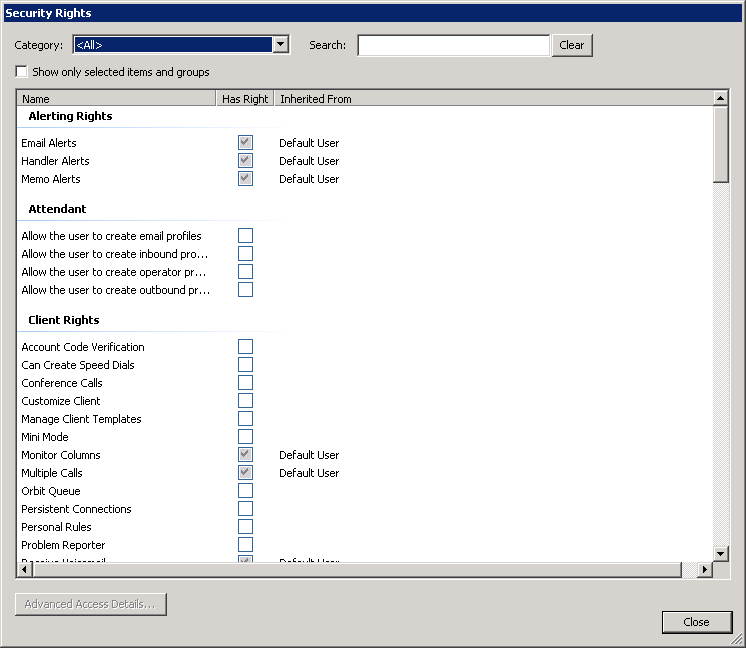Toggle the Customize Client checkbox
Viewport: 746px width, 648px height.
tap(245, 401)
